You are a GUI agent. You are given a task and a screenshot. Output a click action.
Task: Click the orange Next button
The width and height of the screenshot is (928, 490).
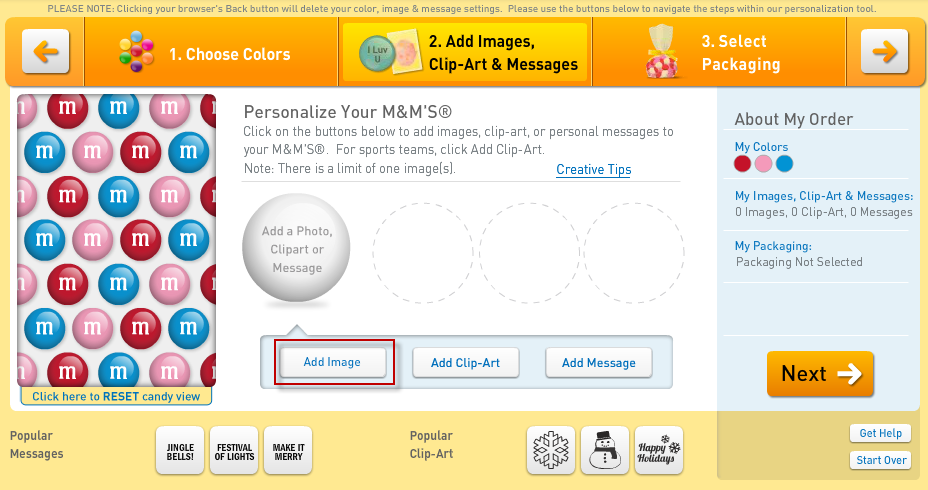pyautogui.click(x=820, y=373)
